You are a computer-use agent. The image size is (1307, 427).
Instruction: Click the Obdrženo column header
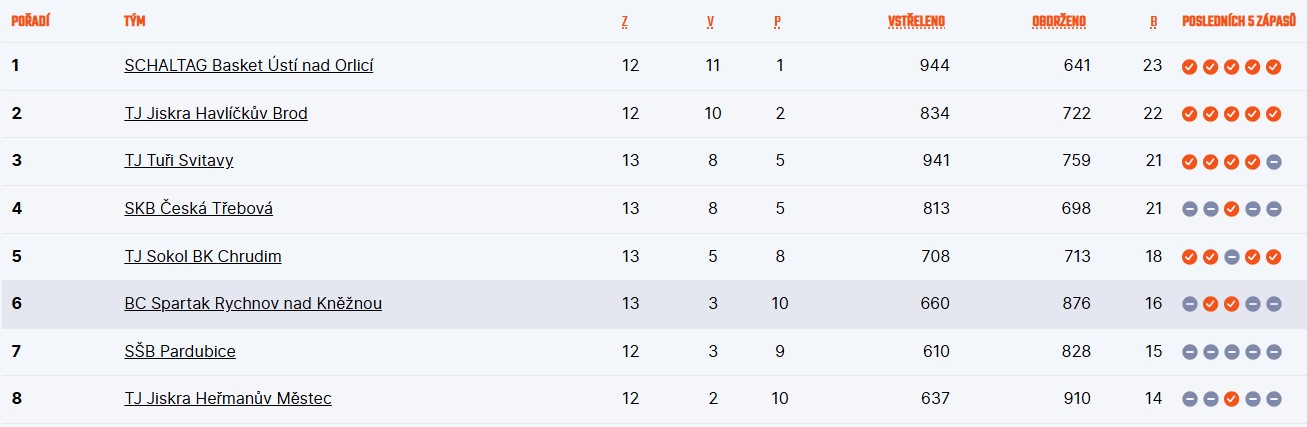(x=1058, y=21)
